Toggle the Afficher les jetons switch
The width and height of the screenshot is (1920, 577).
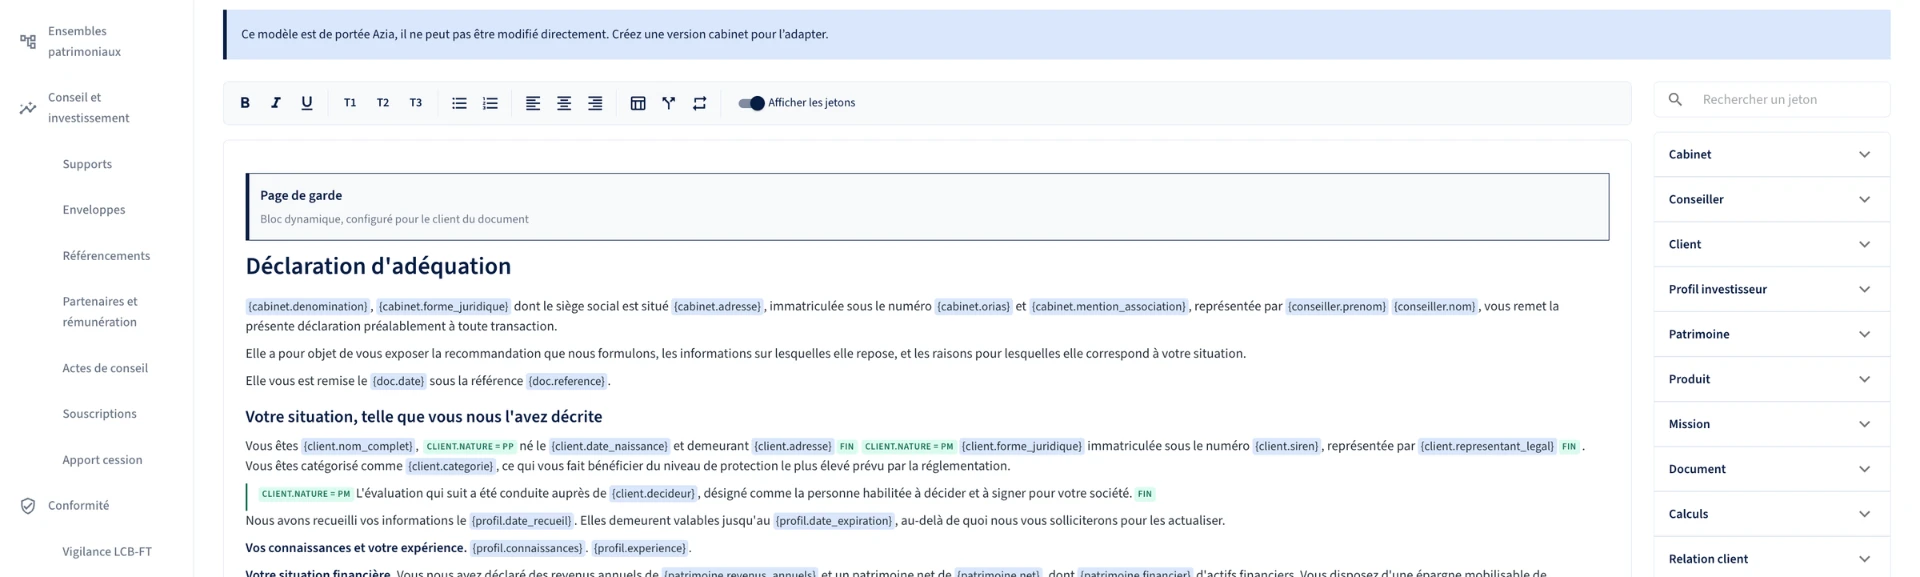point(751,103)
